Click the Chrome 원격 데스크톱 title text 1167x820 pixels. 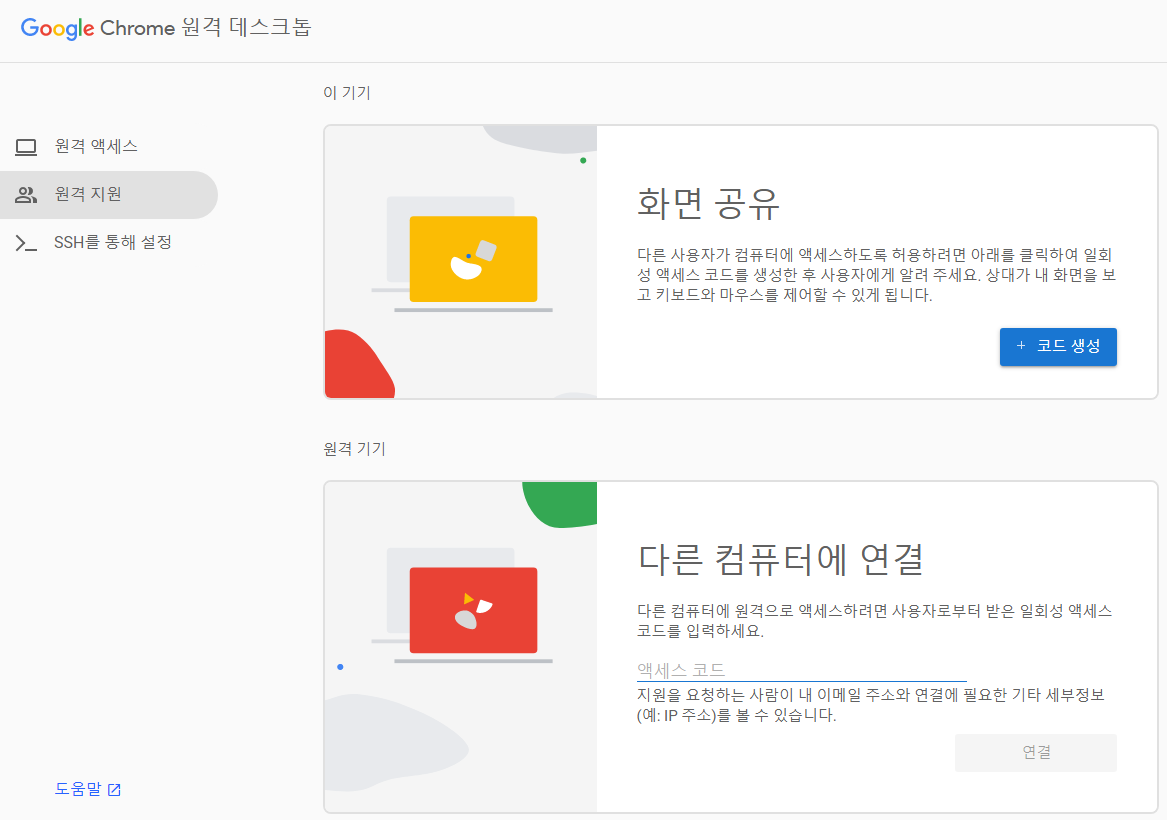coord(205,28)
